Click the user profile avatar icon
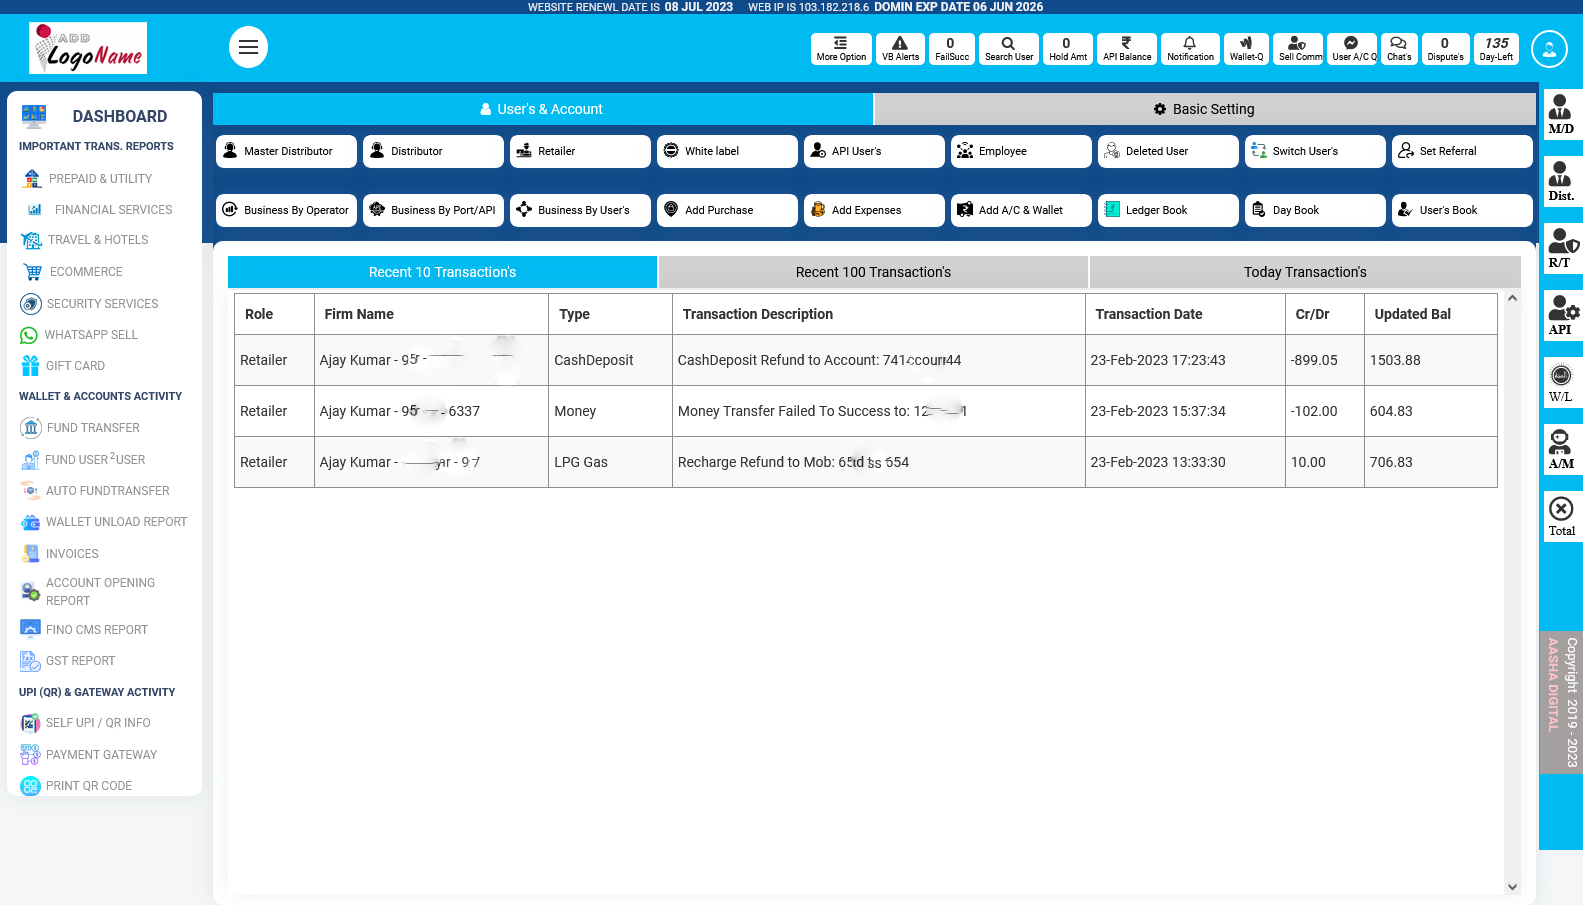This screenshot has height=905, width=1583. pyautogui.click(x=1549, y=48)
